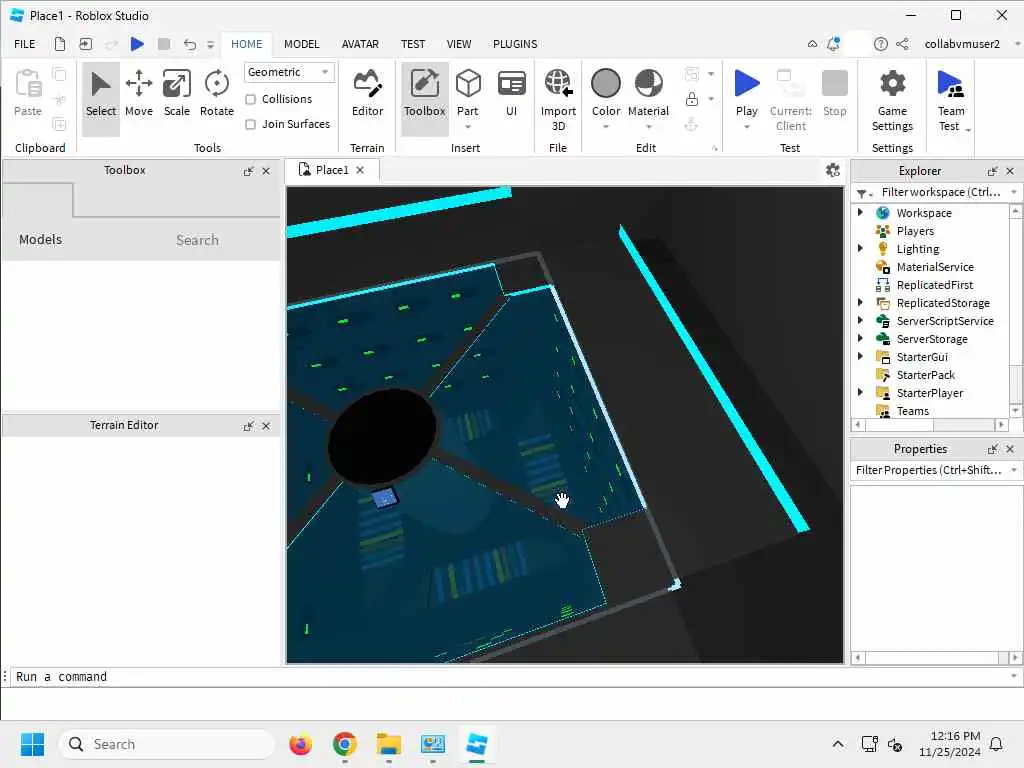Expand ServerScriptService node
Image resolution: width=1024 pixels, height=768 pixels.
860,320
